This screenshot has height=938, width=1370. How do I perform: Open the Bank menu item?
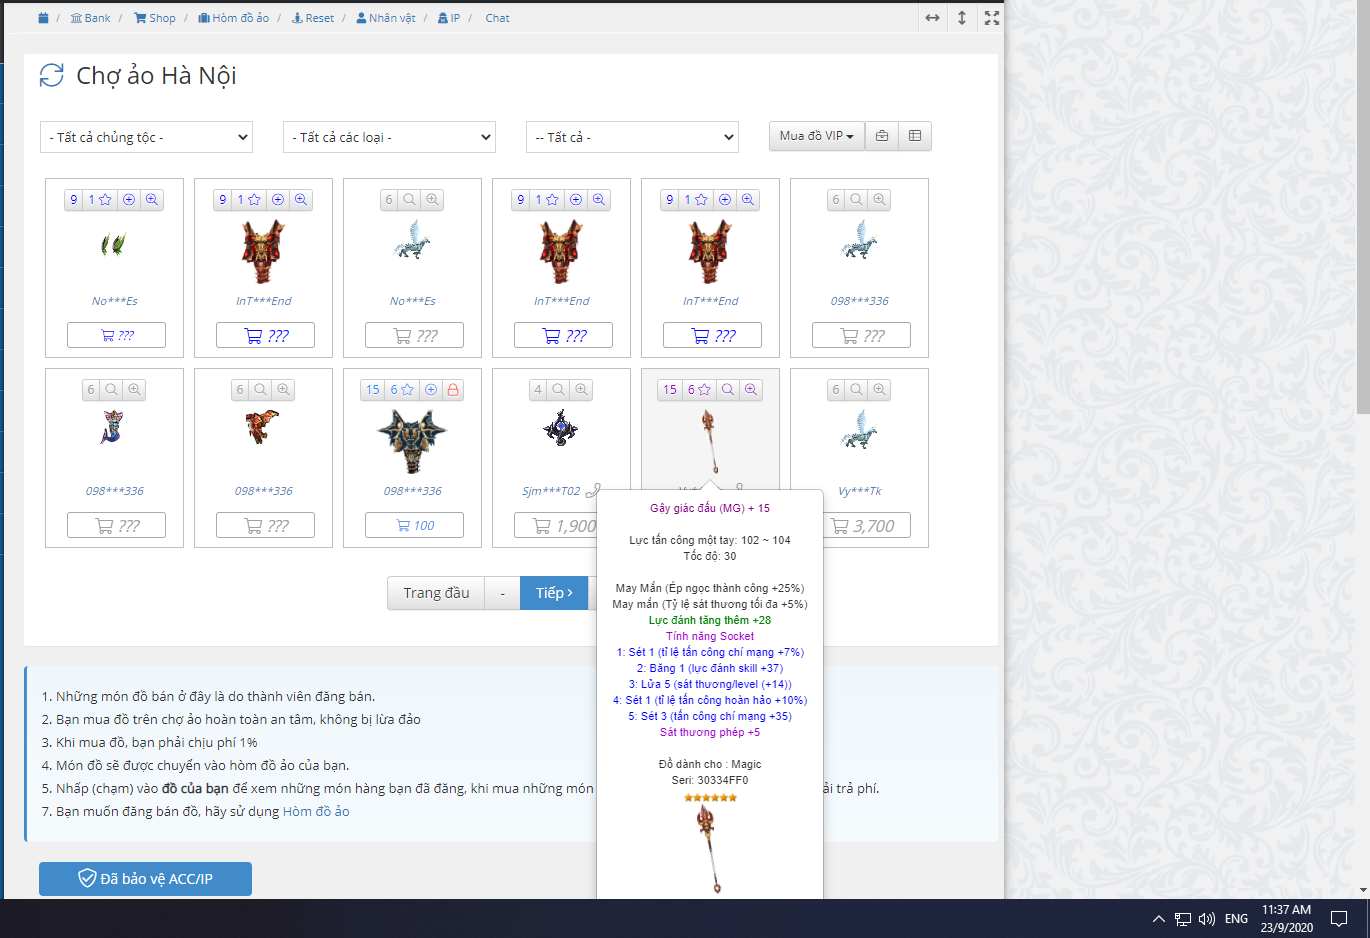pos(91,18)
